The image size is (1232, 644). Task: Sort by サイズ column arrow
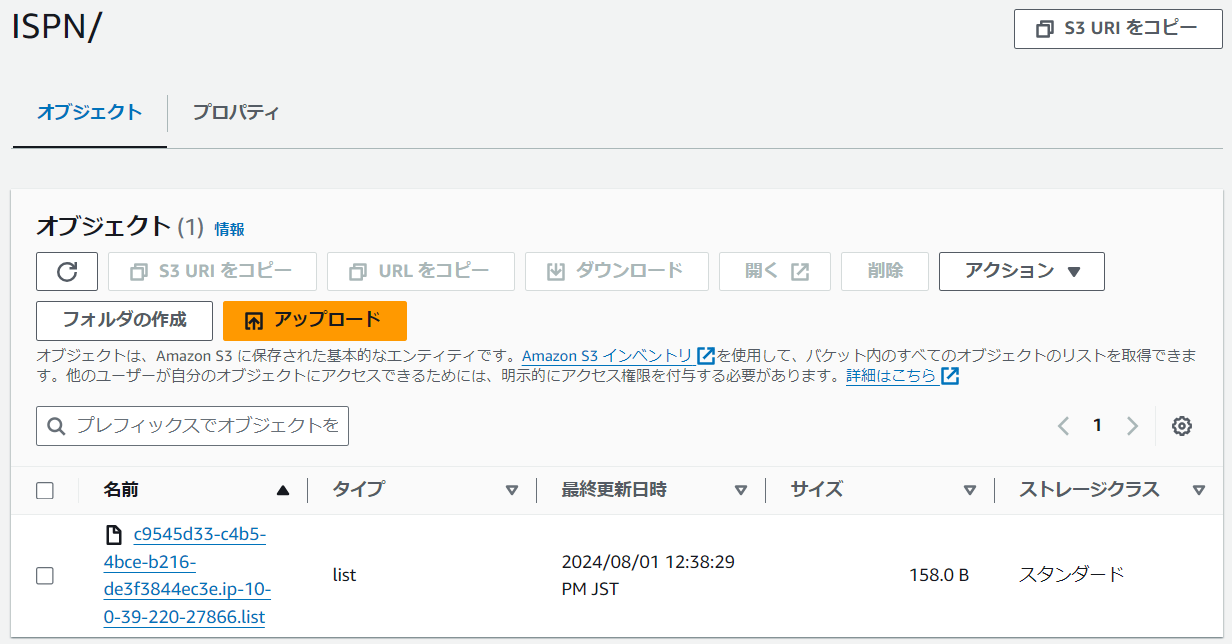coord(970,490)
